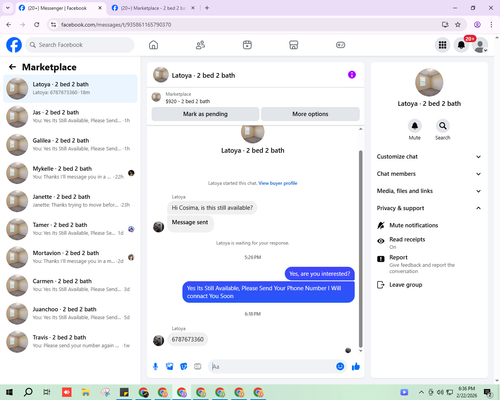The height and width of the screenshot is (400, 500).
Task: Open View buyer profile link
Action: click(278, 183)
